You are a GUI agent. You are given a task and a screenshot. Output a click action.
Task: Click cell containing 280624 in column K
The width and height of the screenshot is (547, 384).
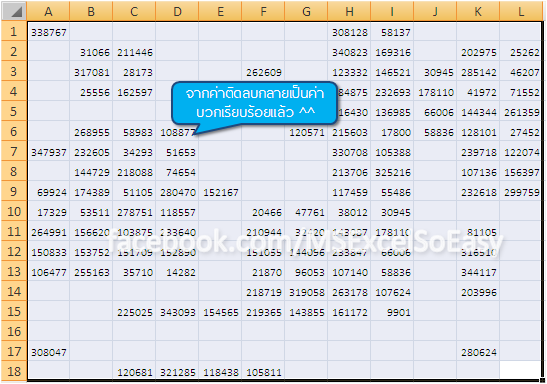click(x=478, y=352)
